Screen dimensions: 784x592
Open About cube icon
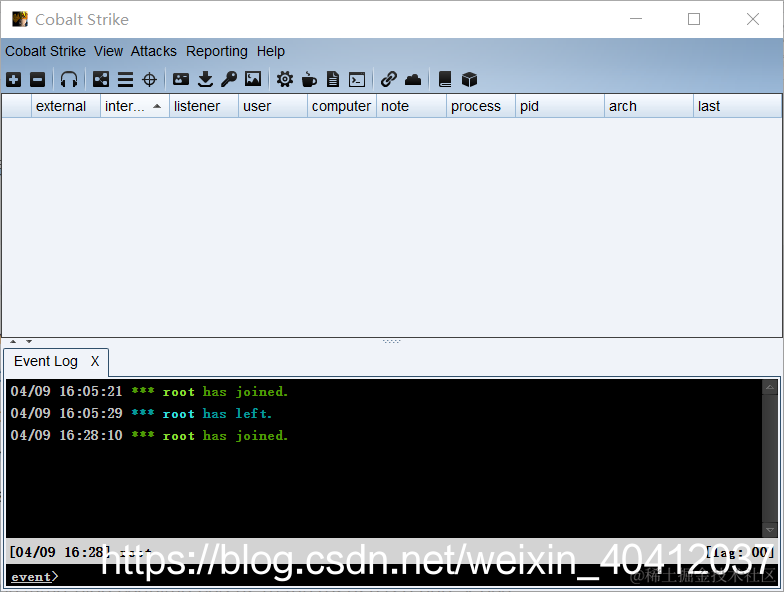coord(469,80)
